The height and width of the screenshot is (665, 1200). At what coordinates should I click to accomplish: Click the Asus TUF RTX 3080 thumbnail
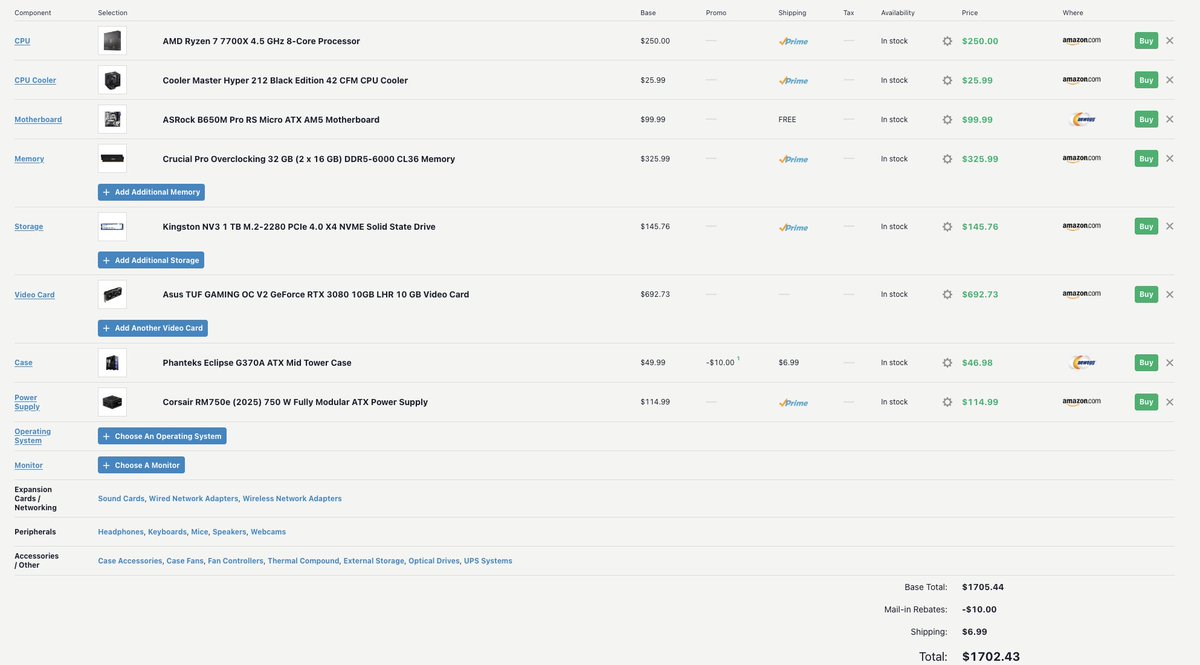(112, 294)
